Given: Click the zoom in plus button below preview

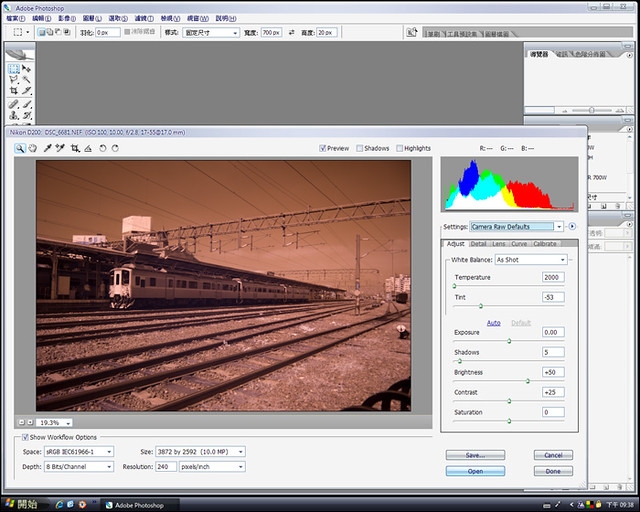Looking at the screenshot, I should point(30,422).
